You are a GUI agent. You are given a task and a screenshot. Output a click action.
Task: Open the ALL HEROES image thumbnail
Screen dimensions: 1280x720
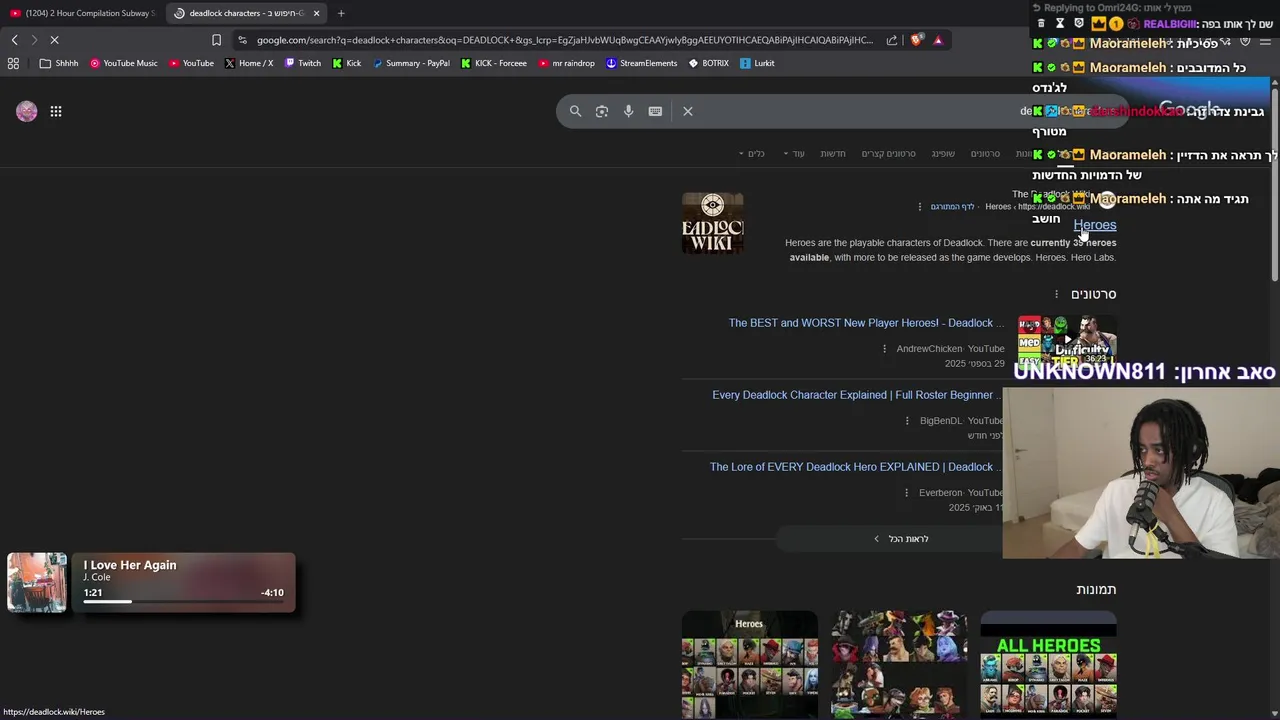point(1049,664)
